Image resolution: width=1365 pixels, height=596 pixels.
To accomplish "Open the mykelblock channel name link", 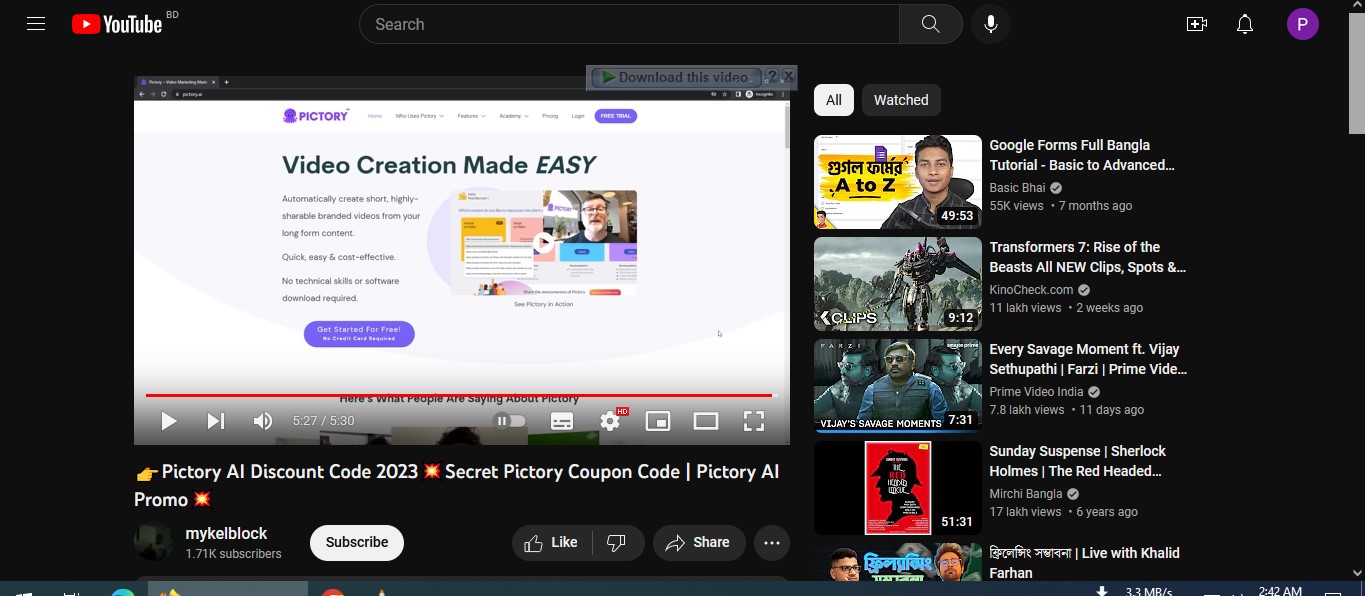I will click(227, 534).
